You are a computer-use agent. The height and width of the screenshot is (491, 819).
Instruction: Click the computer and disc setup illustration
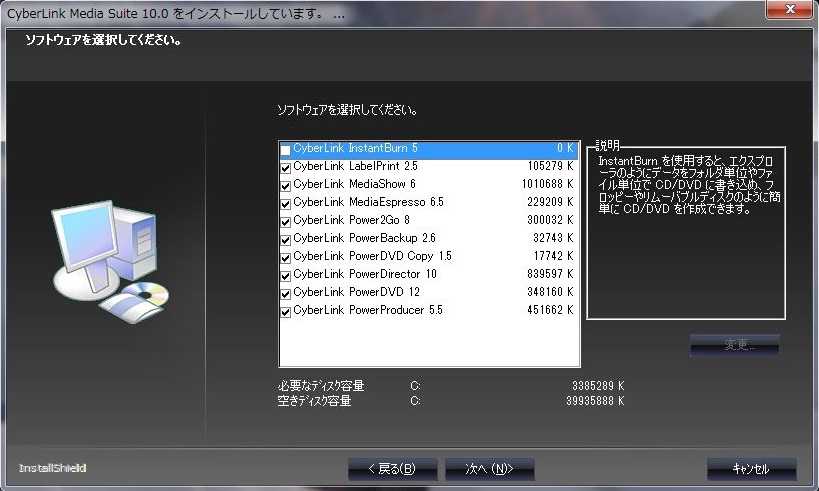[x=110, y=261]
